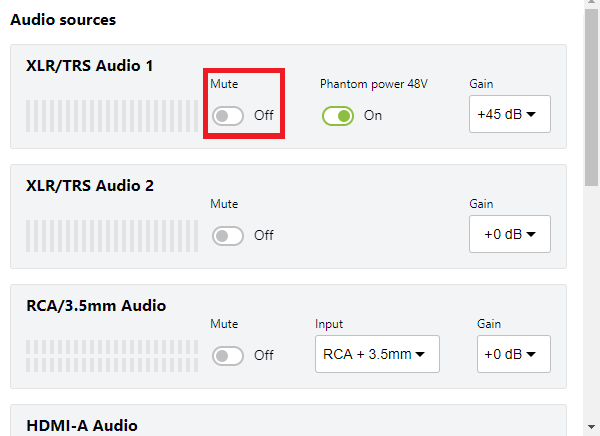This screenshot has height=436, width=600.
Task: Select the XLR/TRS Audio 1 heading
Action: click(90, 66)
